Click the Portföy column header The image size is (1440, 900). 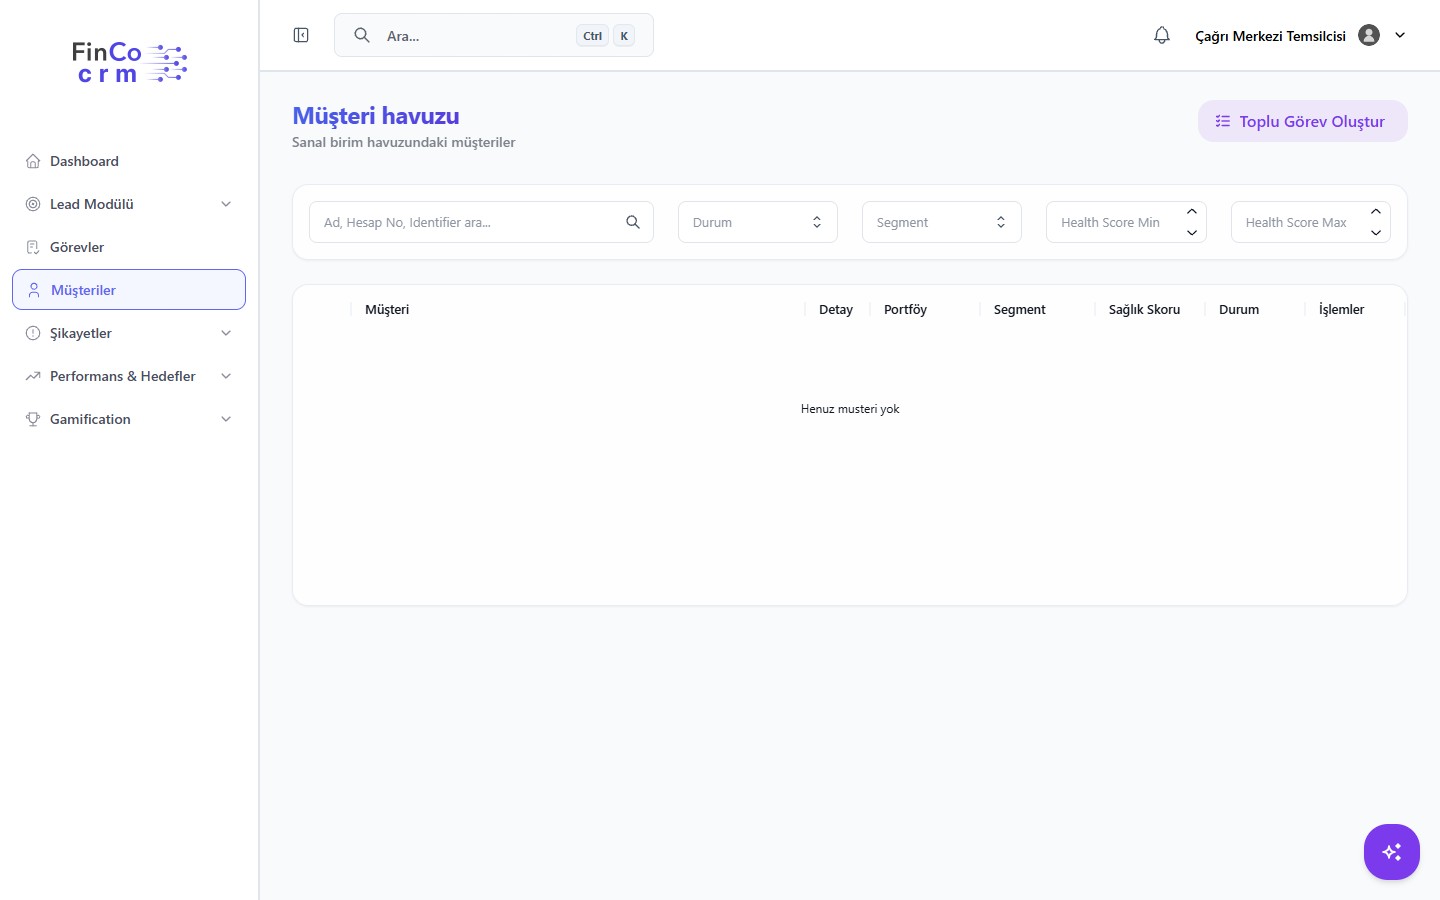click(905, 310)
